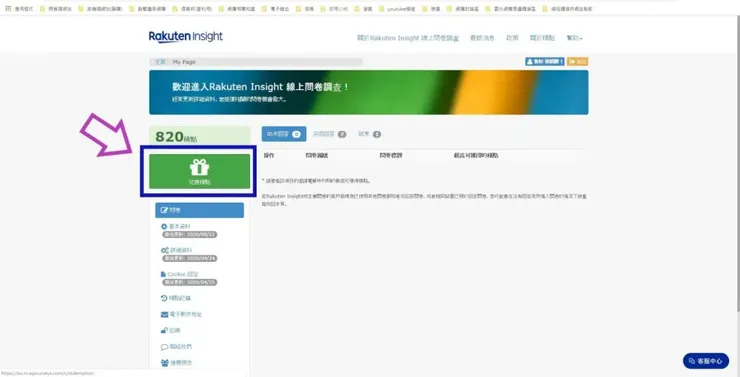Viewport: 740px width, 377px height.
Task: Open the 關於積點 navigation link
Action: 542,38
